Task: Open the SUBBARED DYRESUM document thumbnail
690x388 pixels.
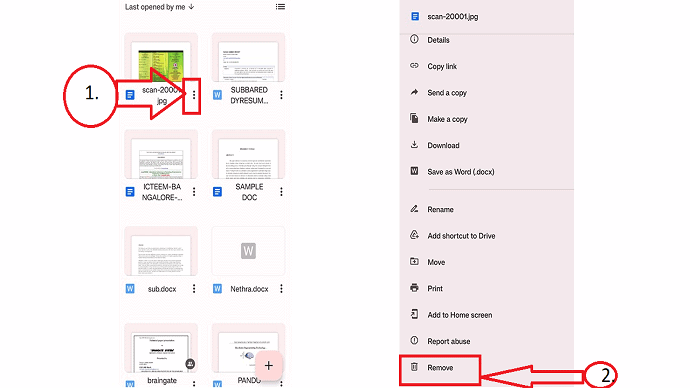Action: pyautogui.click(x=248, y=57)
